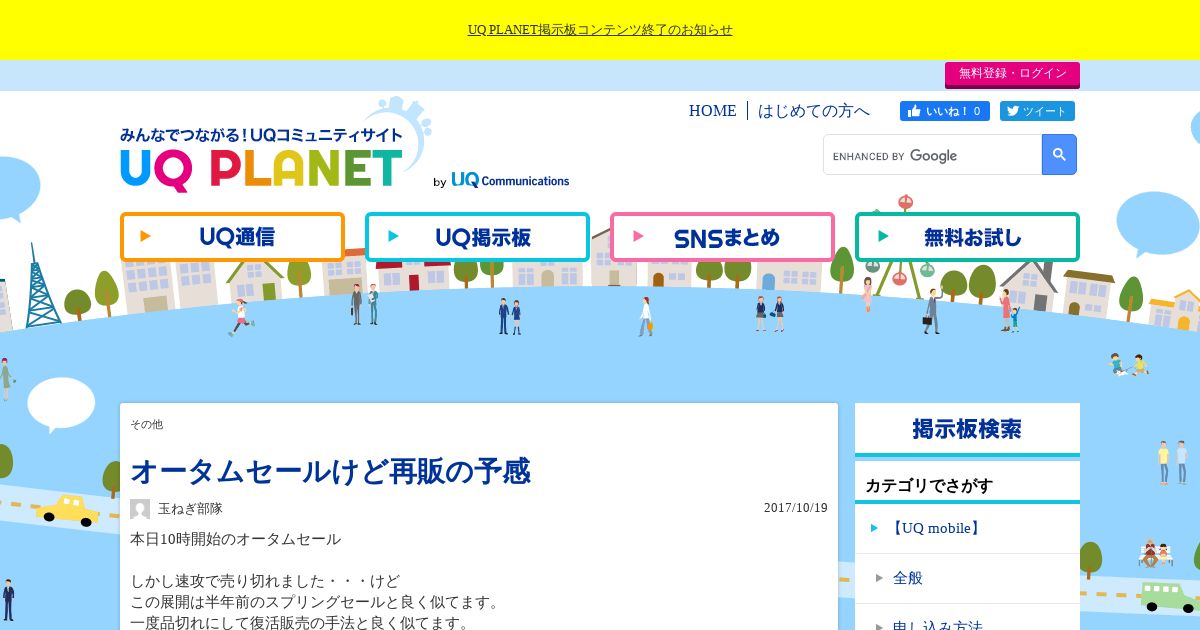Open the 無料お試し menu tab

click(x=967, y=237)
